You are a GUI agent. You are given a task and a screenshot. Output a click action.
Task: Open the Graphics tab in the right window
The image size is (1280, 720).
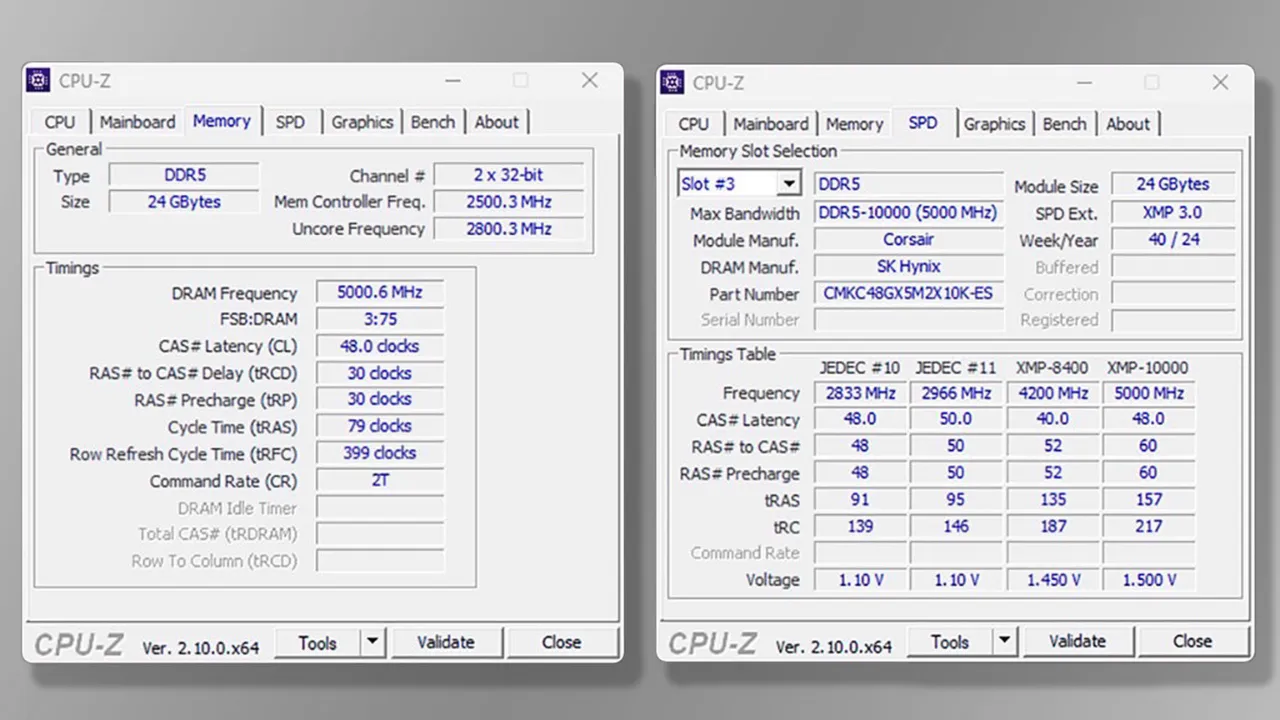point(995,124)
